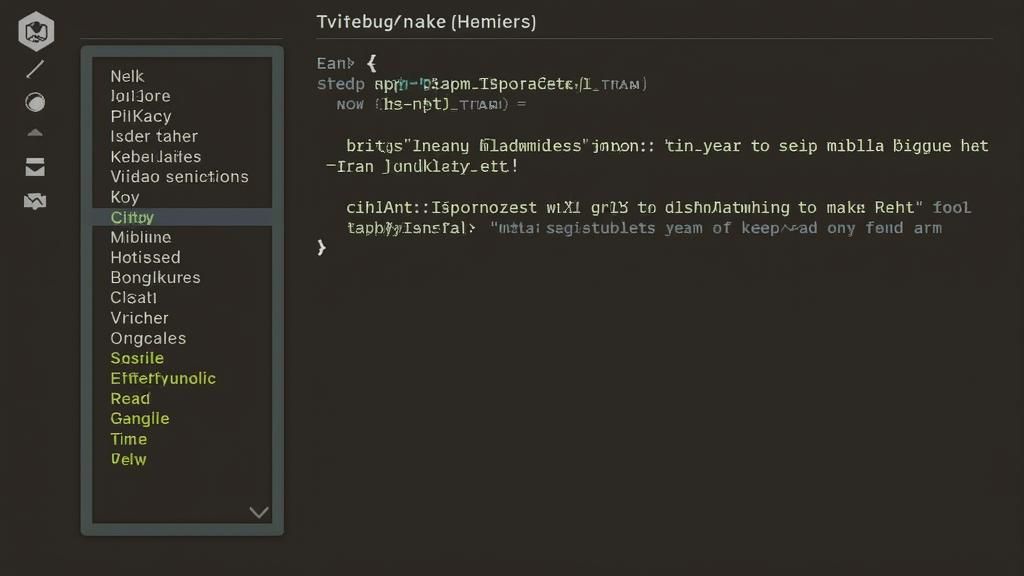Image resolution: width=1024 pixels, height=576 pixels.
Task: Select the highlighted Cittpy list entry
Action: point(132,217)
